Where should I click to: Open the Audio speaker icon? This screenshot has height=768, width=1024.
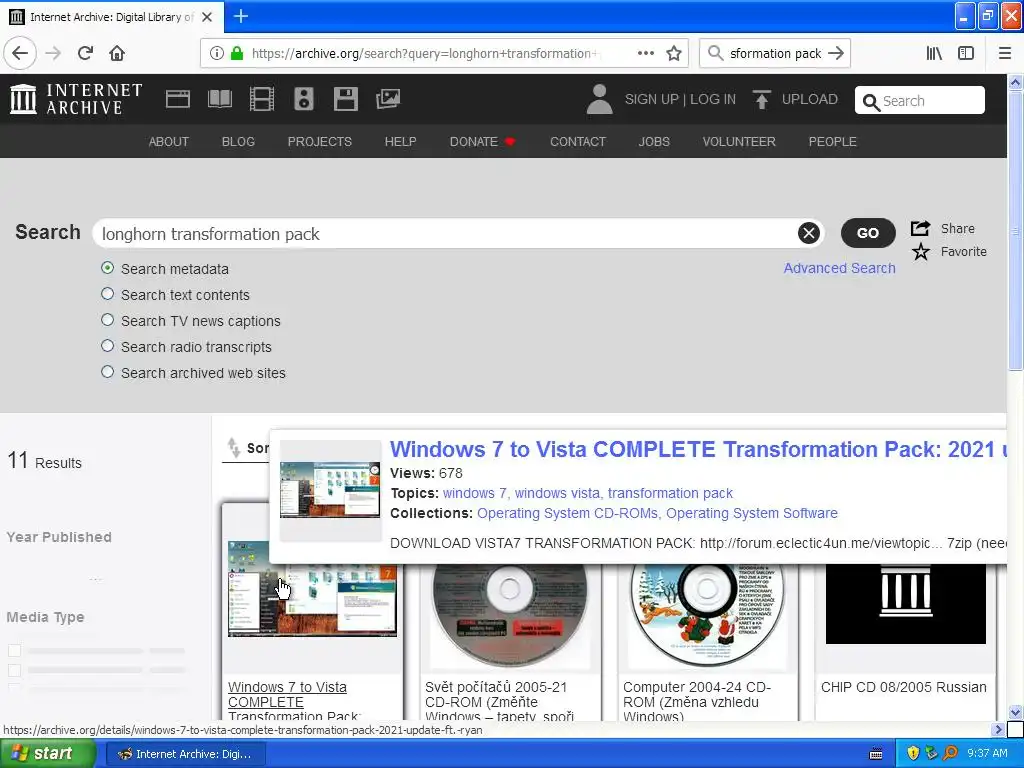pyautogui.click(x=304, y=99)
